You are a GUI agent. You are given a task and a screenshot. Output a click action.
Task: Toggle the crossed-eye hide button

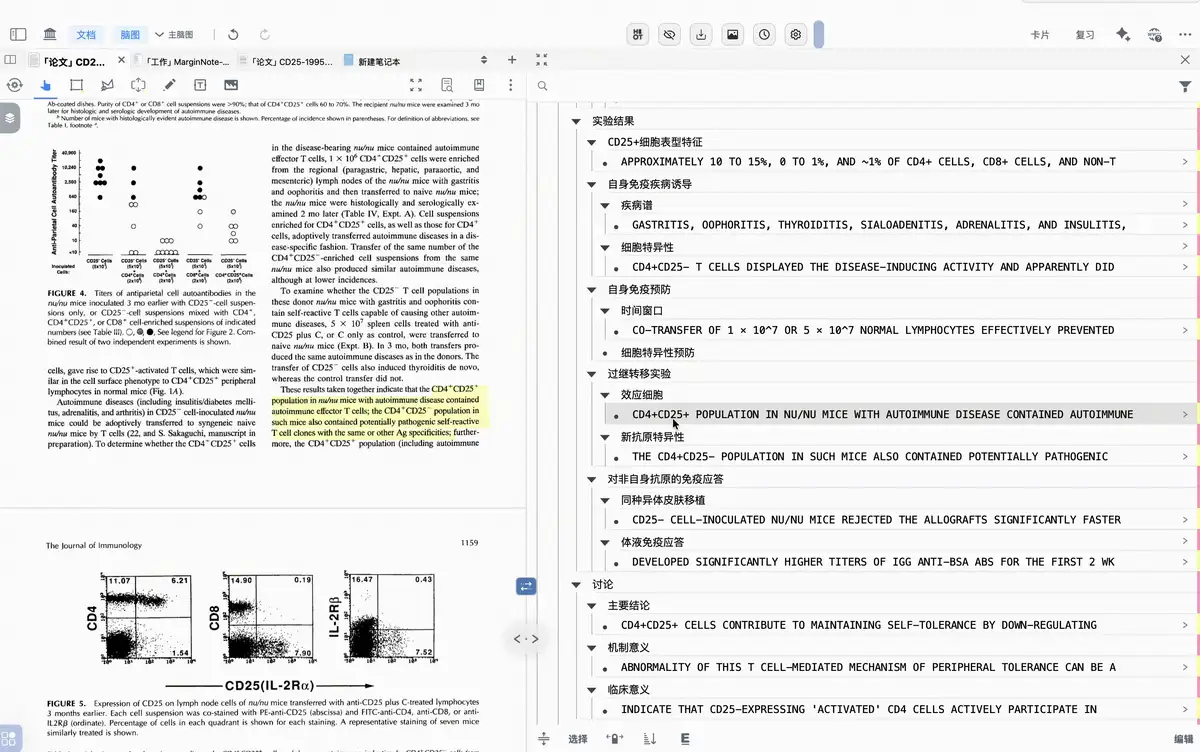click(x=670, y=34)
